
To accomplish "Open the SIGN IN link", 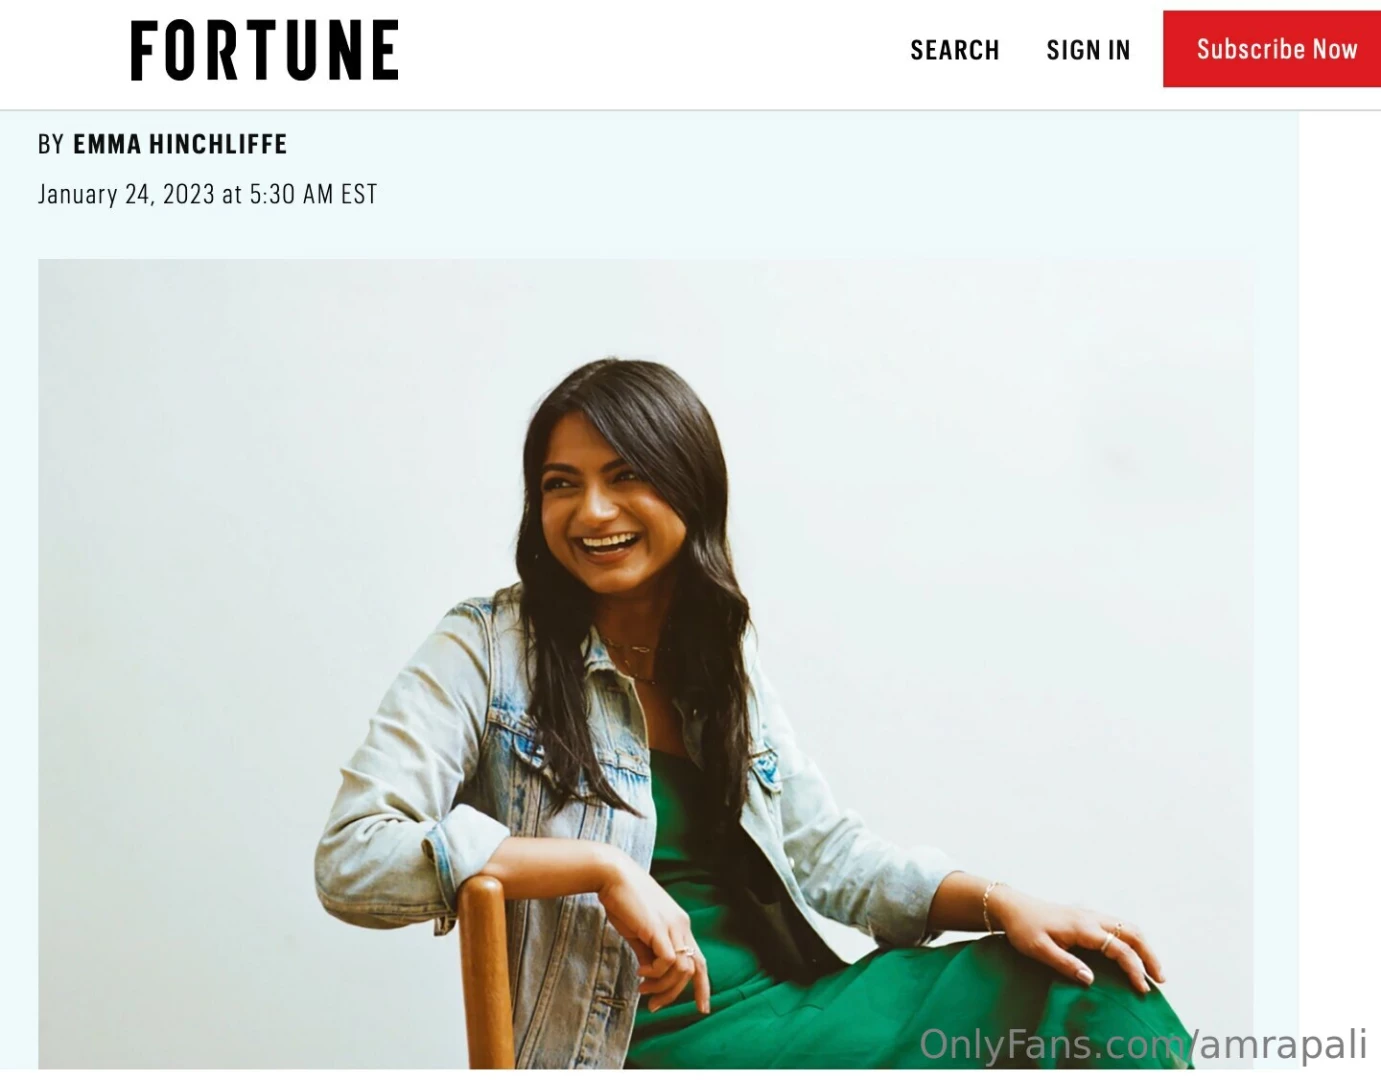I will point(1088,50).
